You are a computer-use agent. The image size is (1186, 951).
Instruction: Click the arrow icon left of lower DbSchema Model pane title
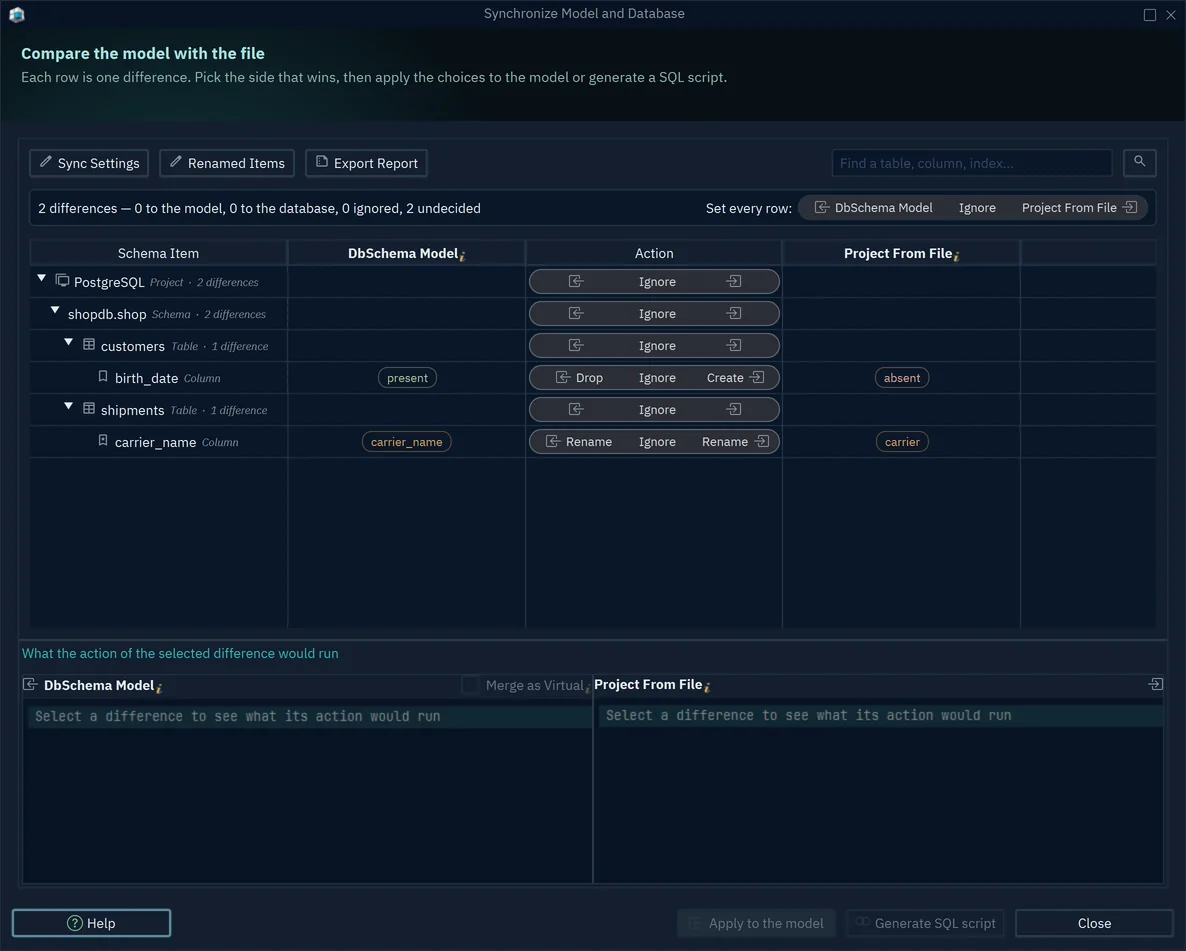click(30, 685)
